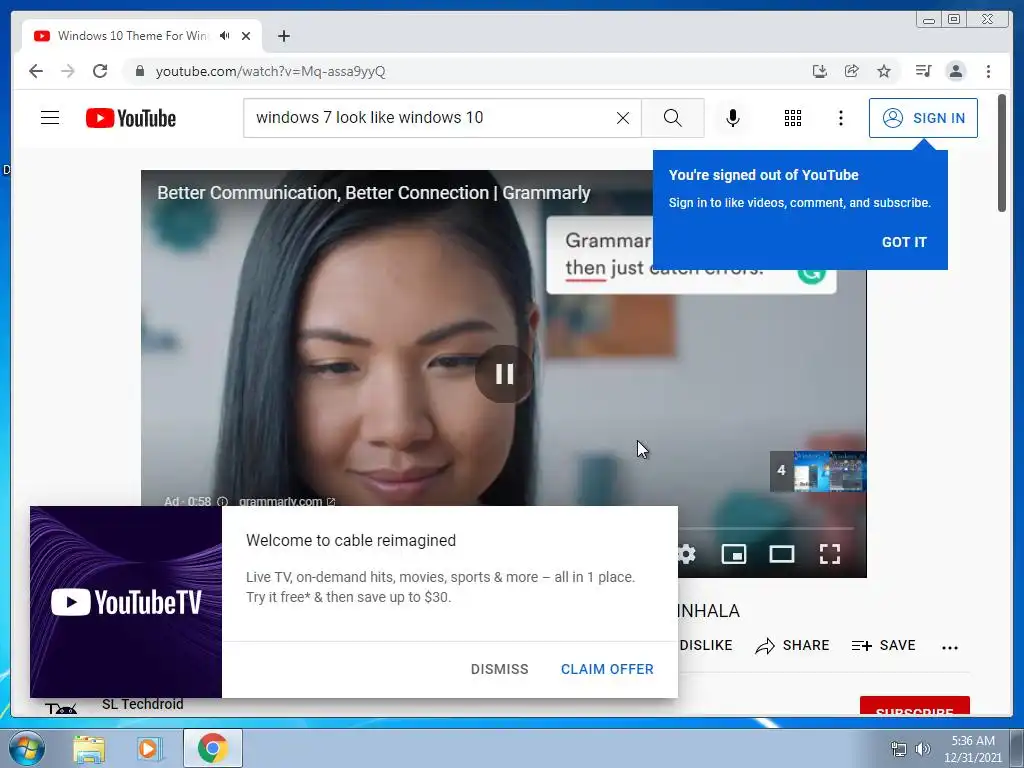
Task: View site information lock icon
Action: tap(139, 71)
